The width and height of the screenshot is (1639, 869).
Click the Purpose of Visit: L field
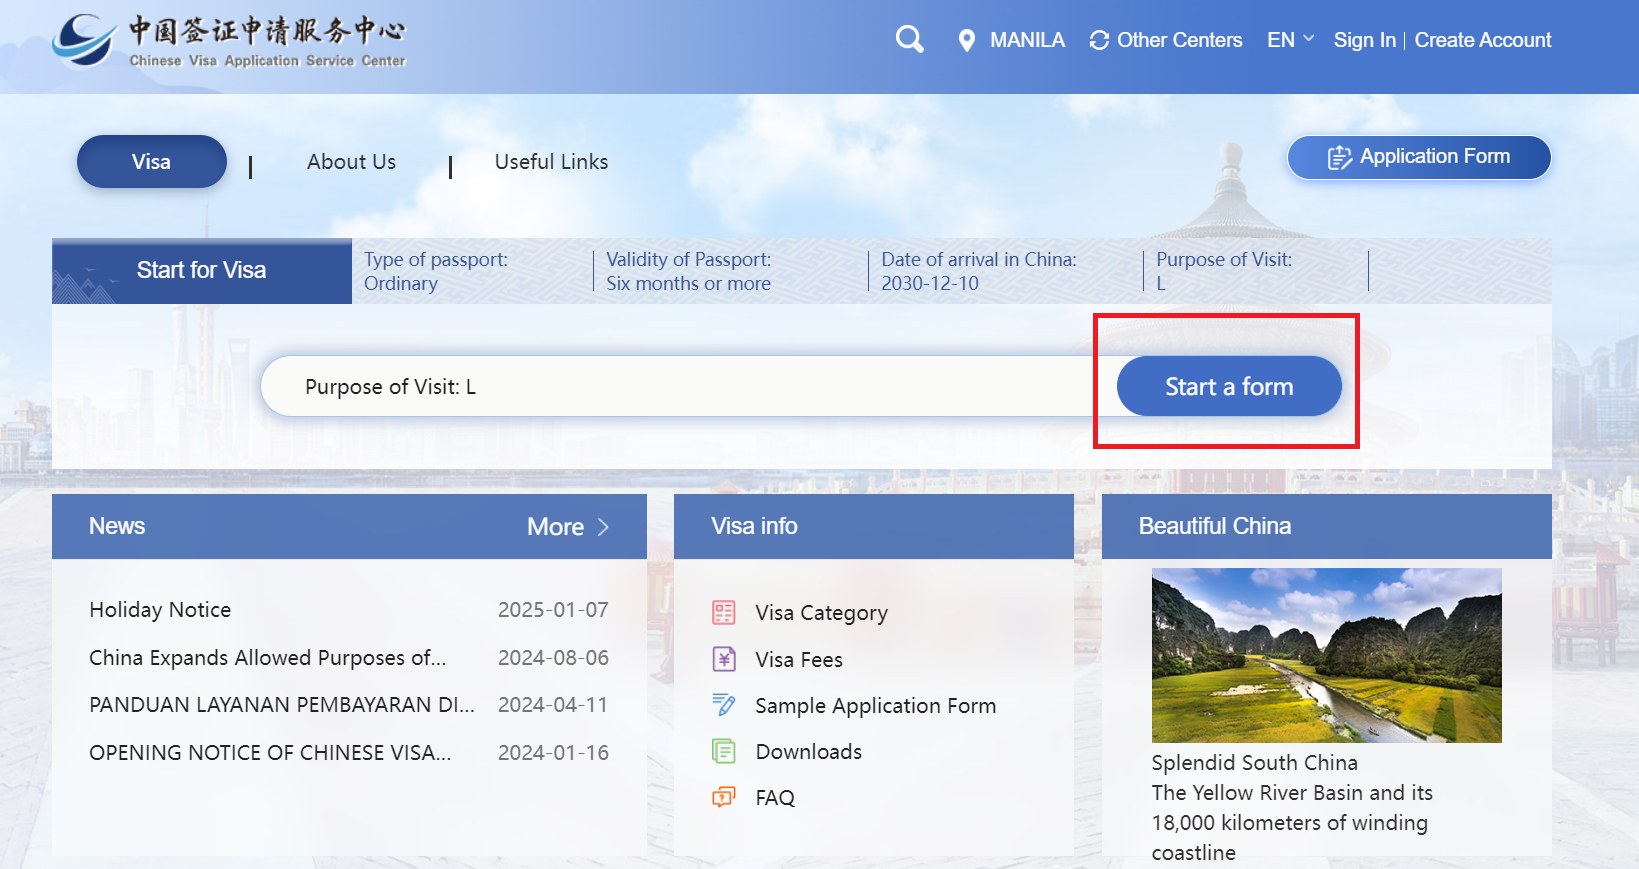point(688,386)
